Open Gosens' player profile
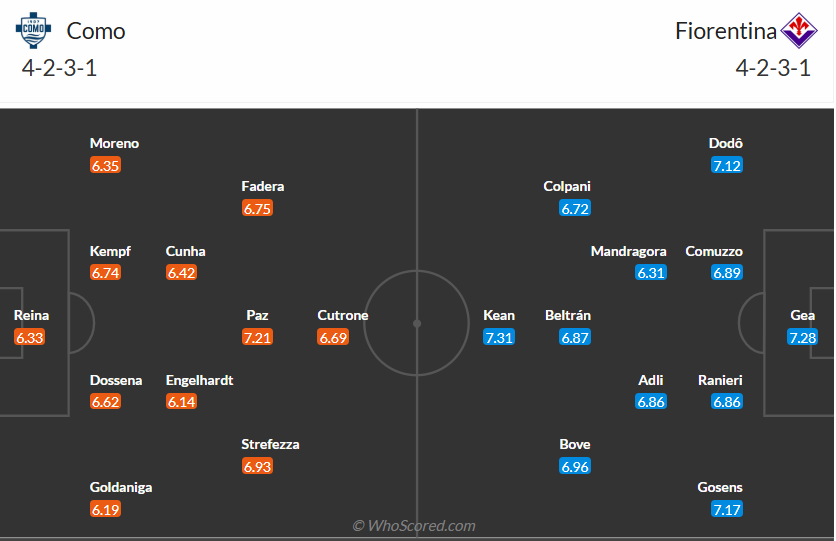Viewport: 836px width, 541px height. point(720,487)
